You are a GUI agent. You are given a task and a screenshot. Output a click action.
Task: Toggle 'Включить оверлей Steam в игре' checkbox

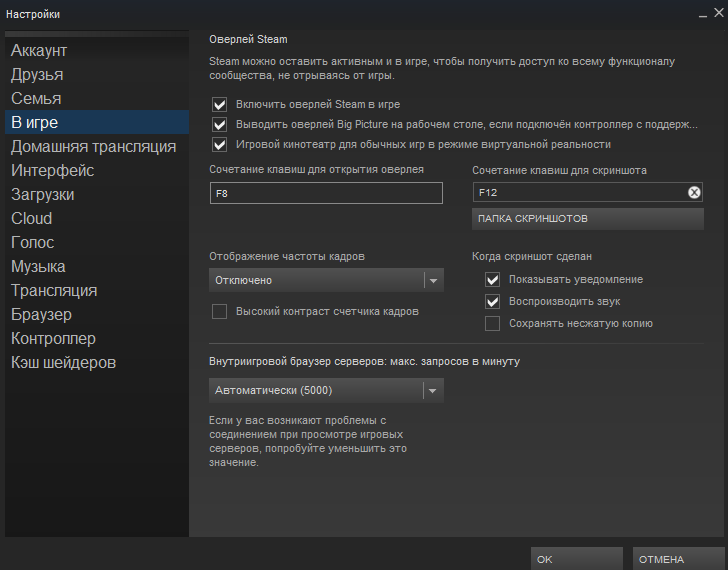[219, 104]
